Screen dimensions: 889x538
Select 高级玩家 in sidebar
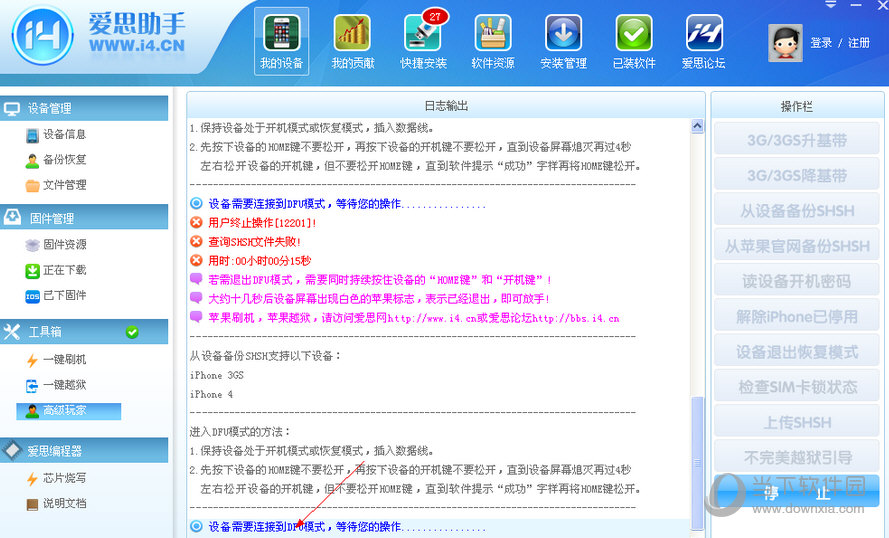pyautogui.click(x=69, y=410)
